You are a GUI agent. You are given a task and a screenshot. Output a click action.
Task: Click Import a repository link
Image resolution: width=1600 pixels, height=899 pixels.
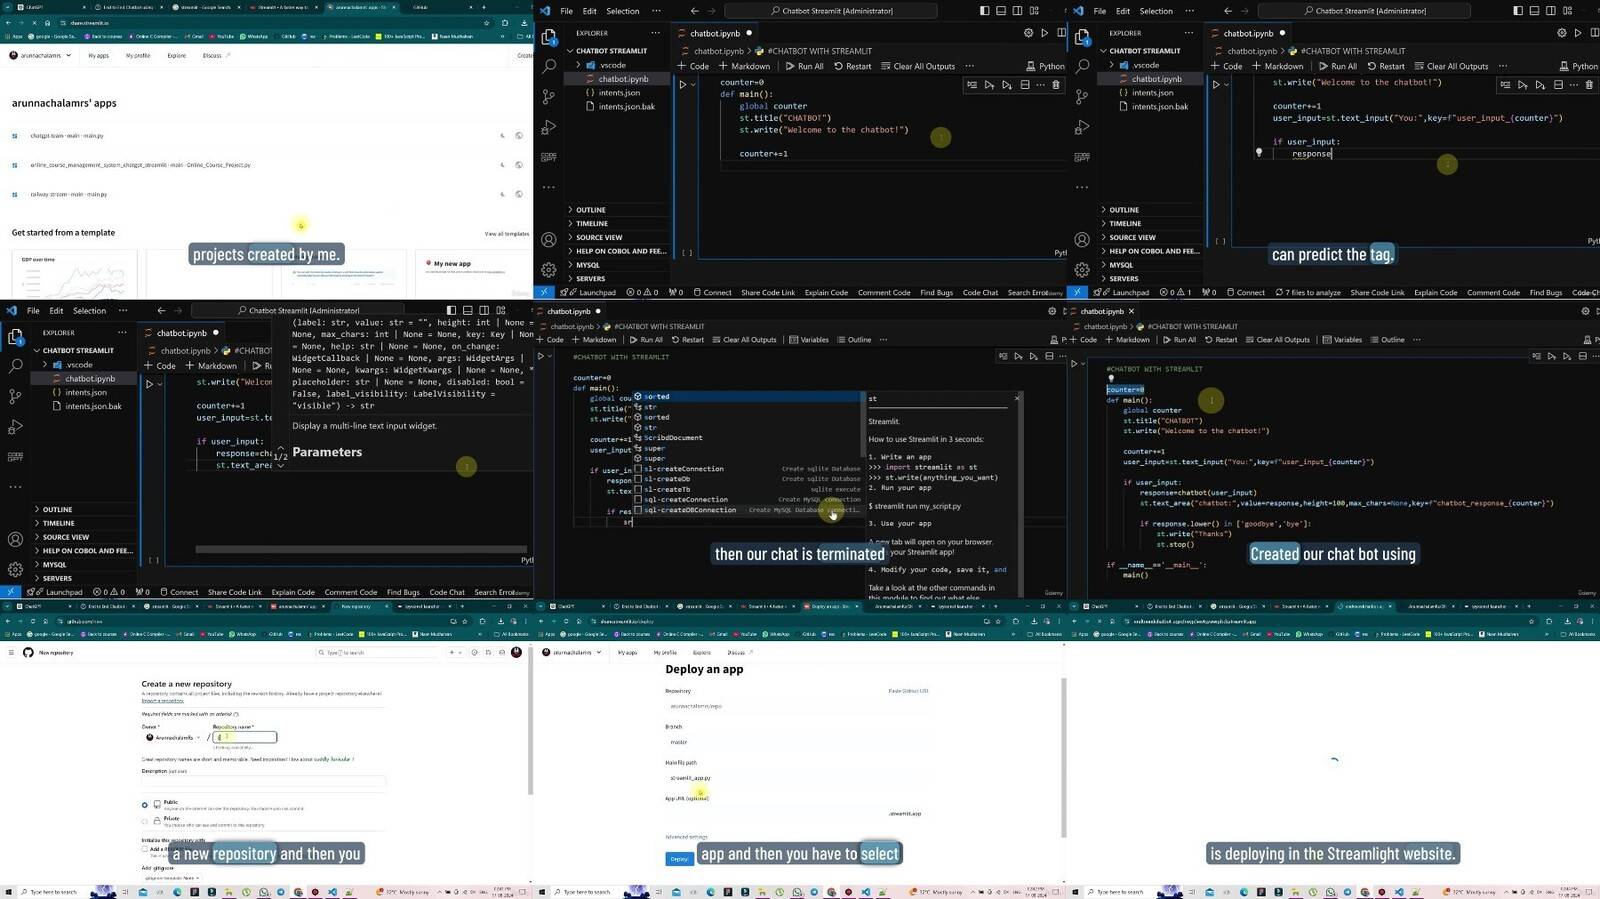(x=162, y=701)
